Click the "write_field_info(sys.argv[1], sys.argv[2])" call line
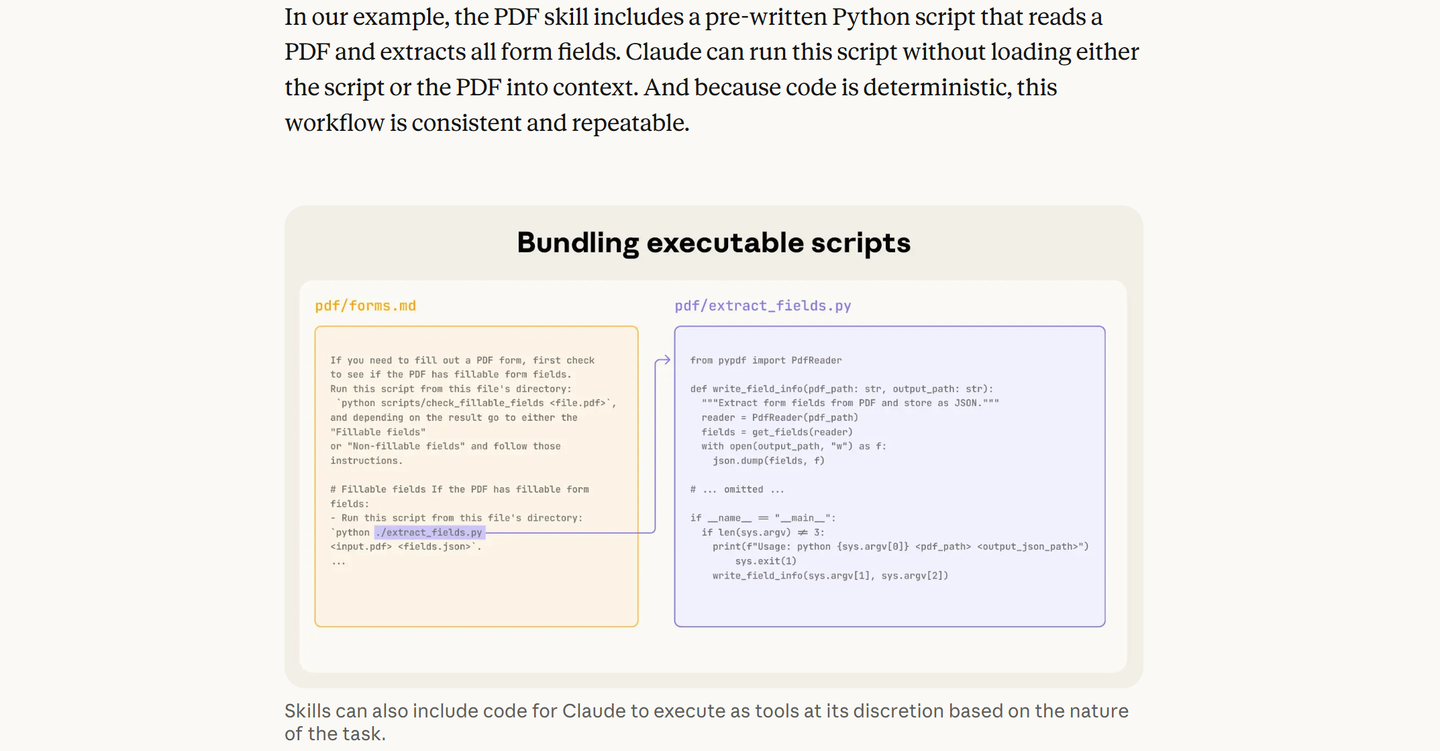 831,576
